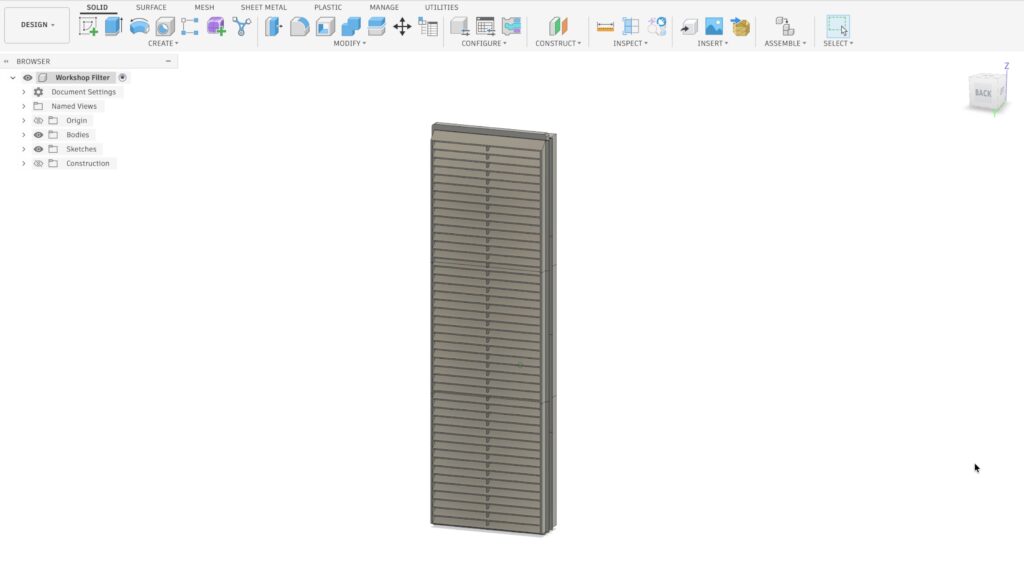Activate the Move/Copy cross-arrows icon

(x=402, y=27)
